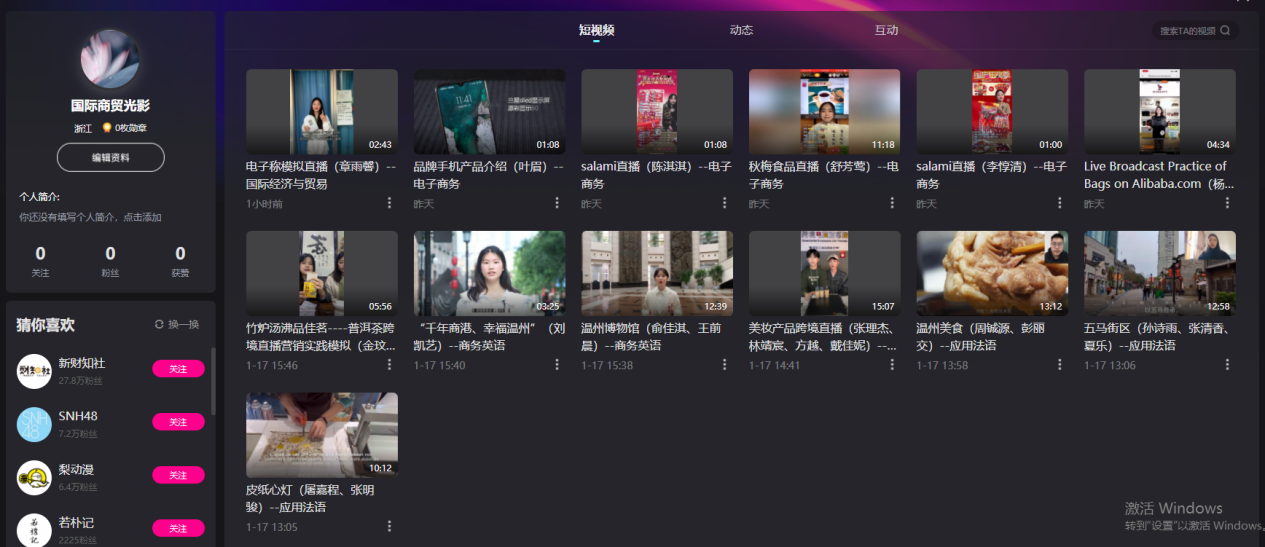Screen dimensions: 1265x547
Task: Switch to the 动态 tab
Action: 741,30
